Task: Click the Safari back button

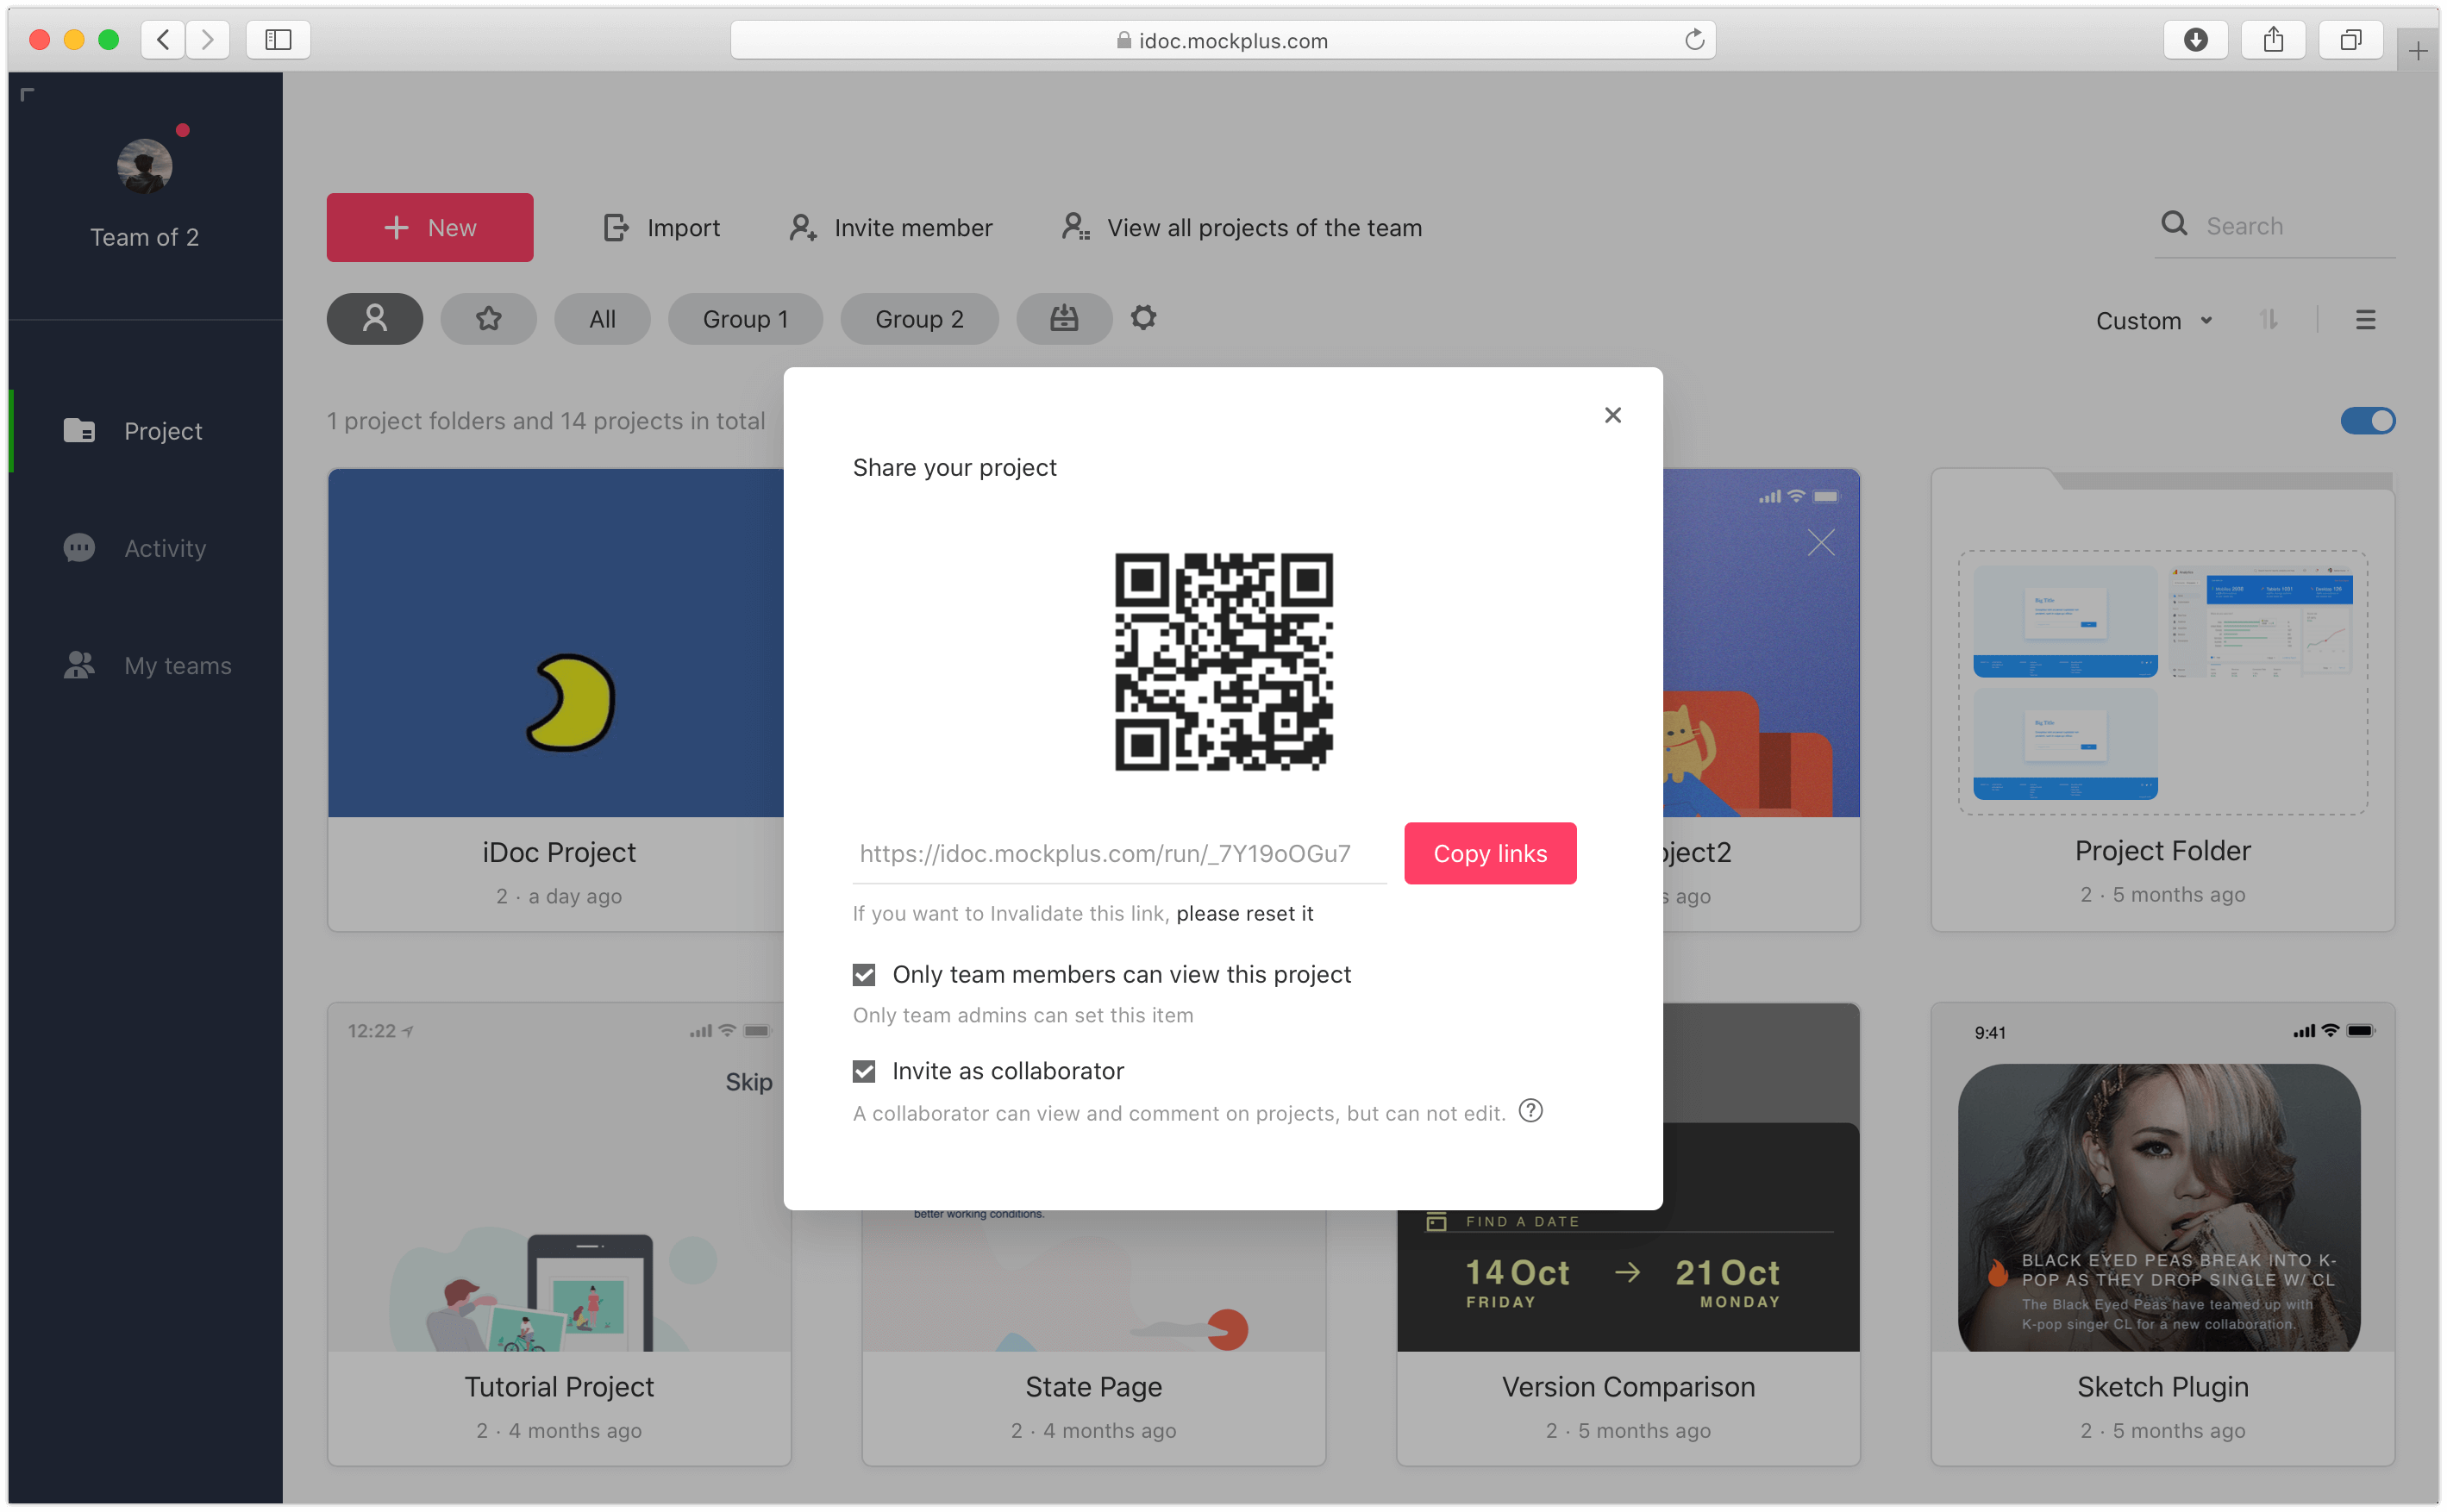Action: [163, 39]
